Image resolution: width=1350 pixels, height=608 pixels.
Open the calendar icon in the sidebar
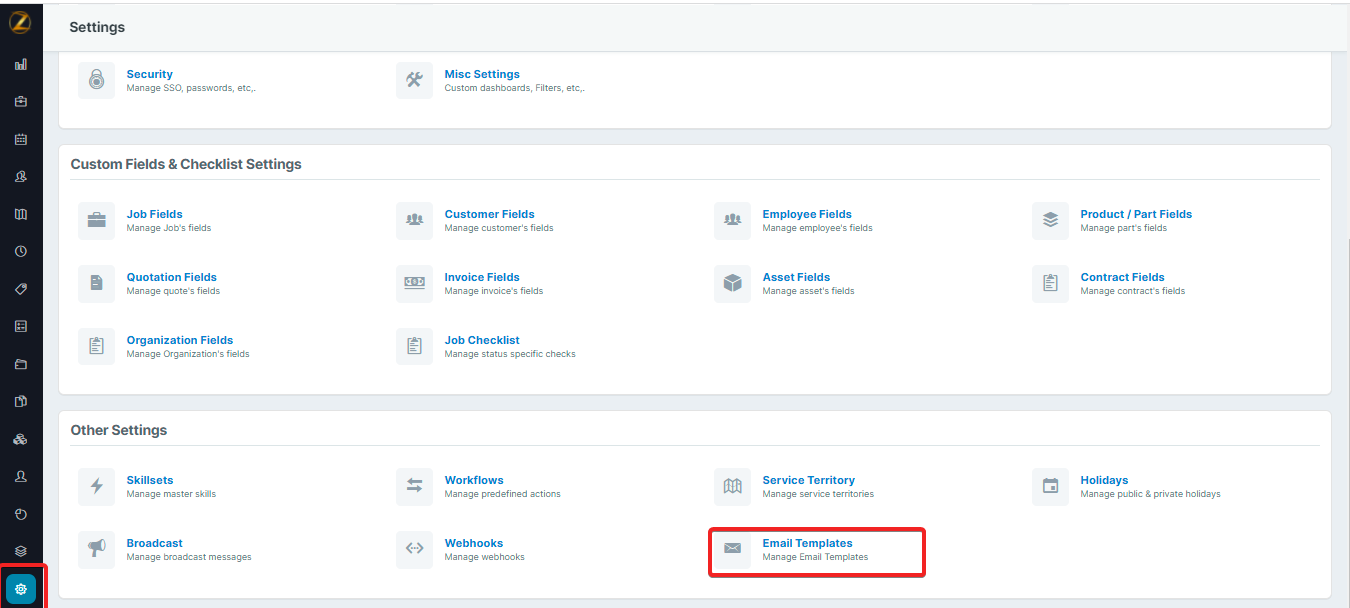21,140
